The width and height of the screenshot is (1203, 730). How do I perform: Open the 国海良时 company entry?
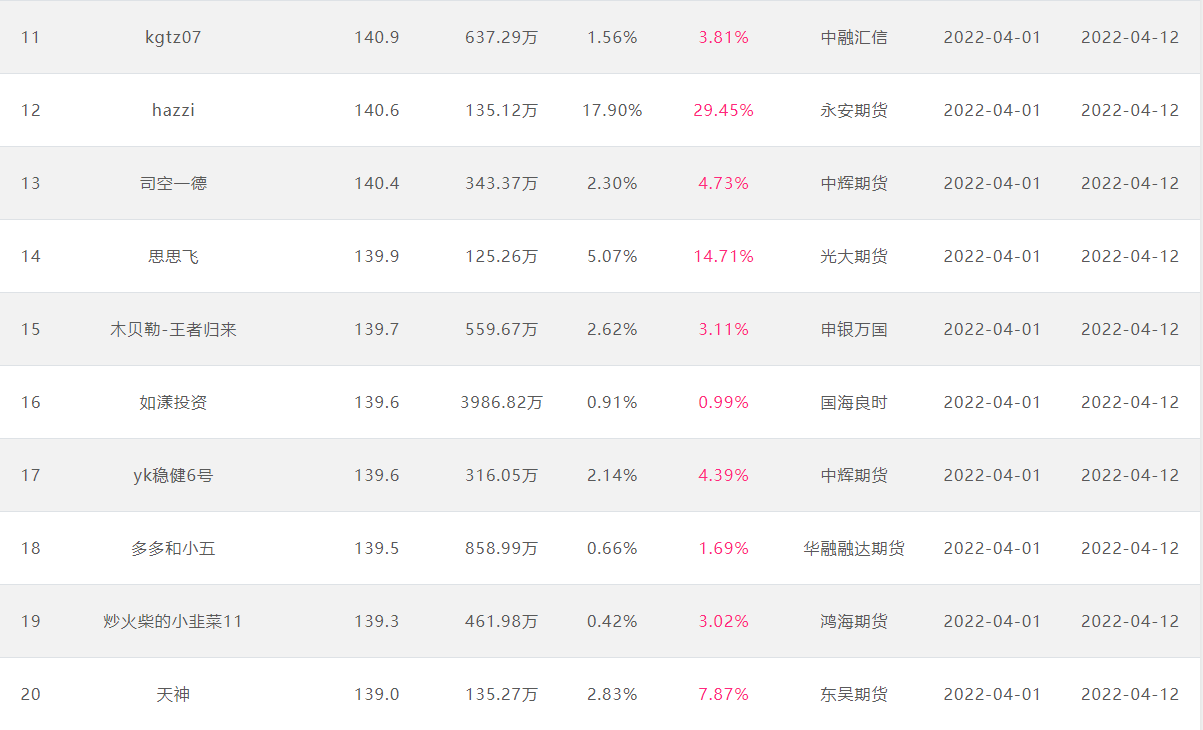tap(854, 402)
